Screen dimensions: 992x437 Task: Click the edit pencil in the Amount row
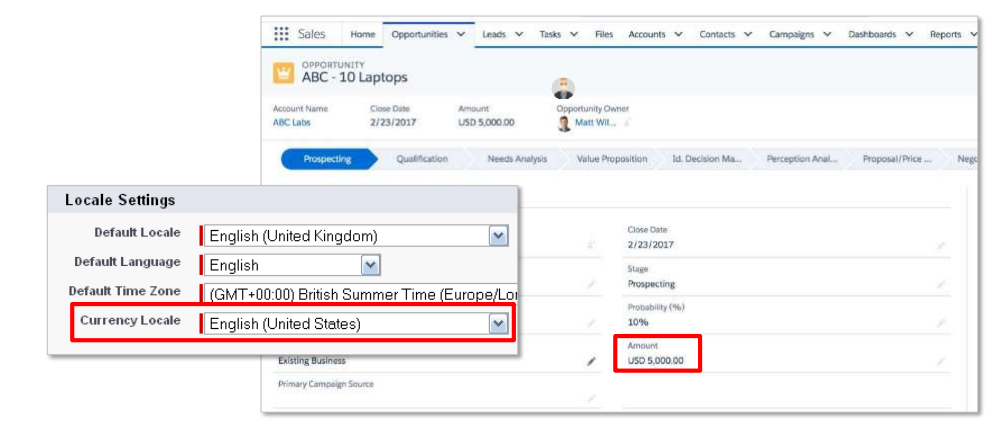pyautogui.click(x=940, y=360)
